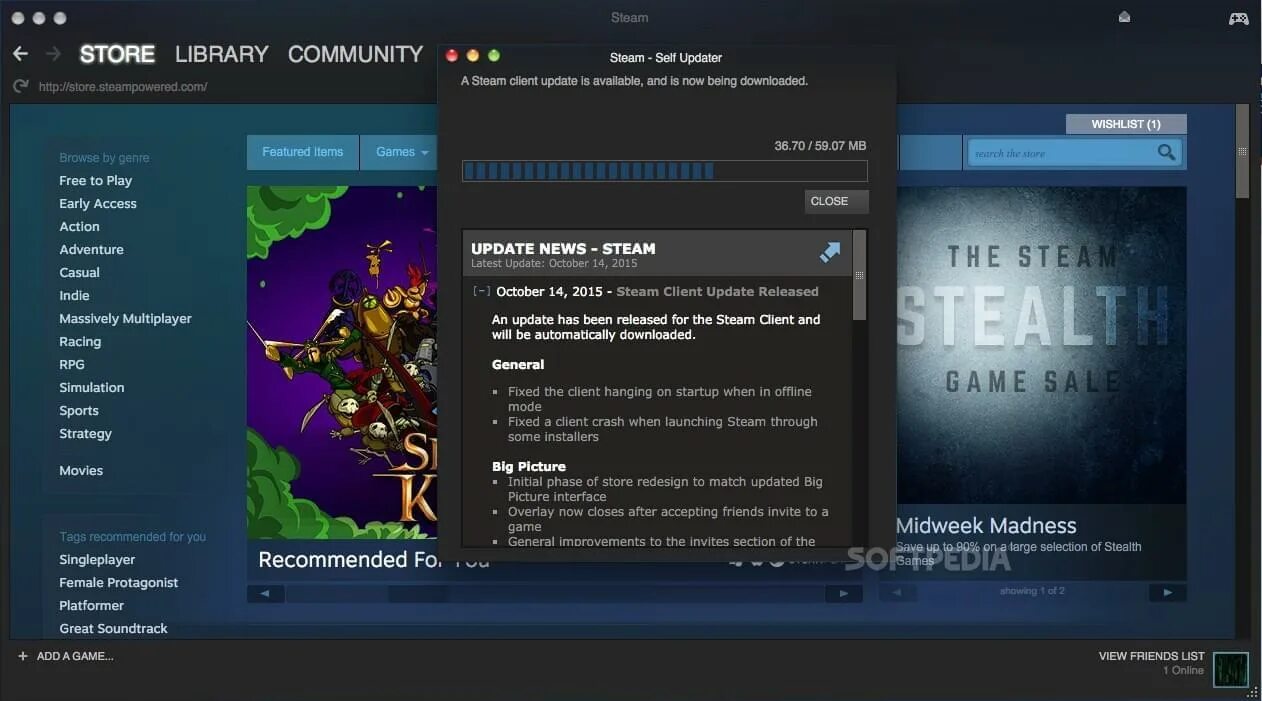This screenshot has width=1262, height=701.
Task: Switch to the COMMUNITY tab
Action: [x=355, y=54]
